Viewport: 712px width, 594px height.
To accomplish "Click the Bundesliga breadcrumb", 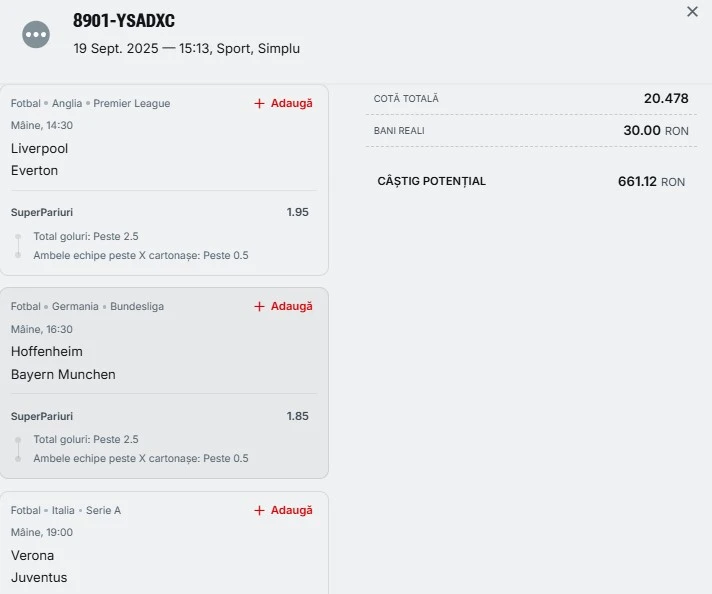I will [137, 307].
